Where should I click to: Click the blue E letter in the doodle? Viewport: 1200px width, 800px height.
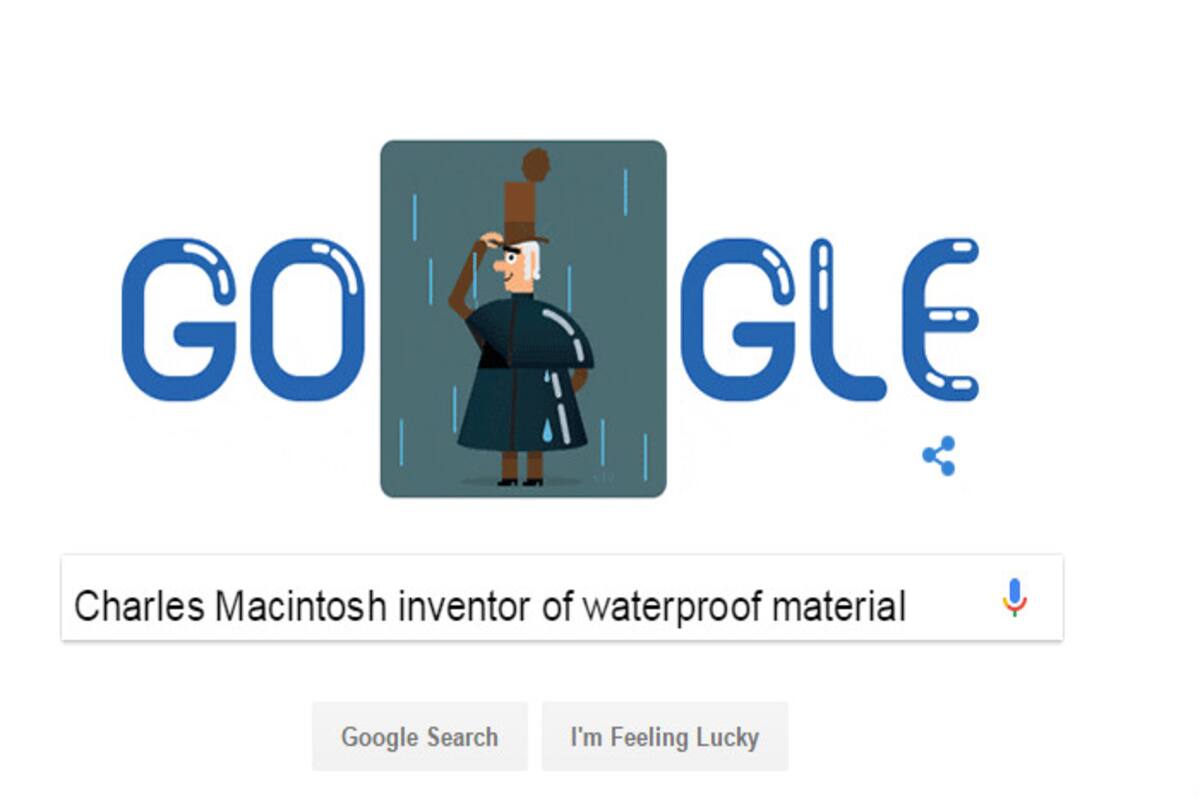940,320
